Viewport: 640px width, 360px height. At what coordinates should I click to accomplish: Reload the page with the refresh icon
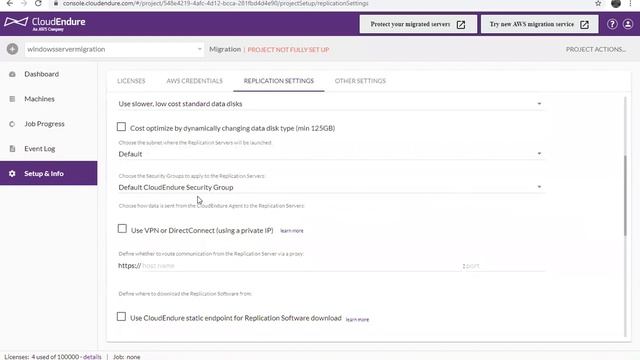[x=38, y=3]
